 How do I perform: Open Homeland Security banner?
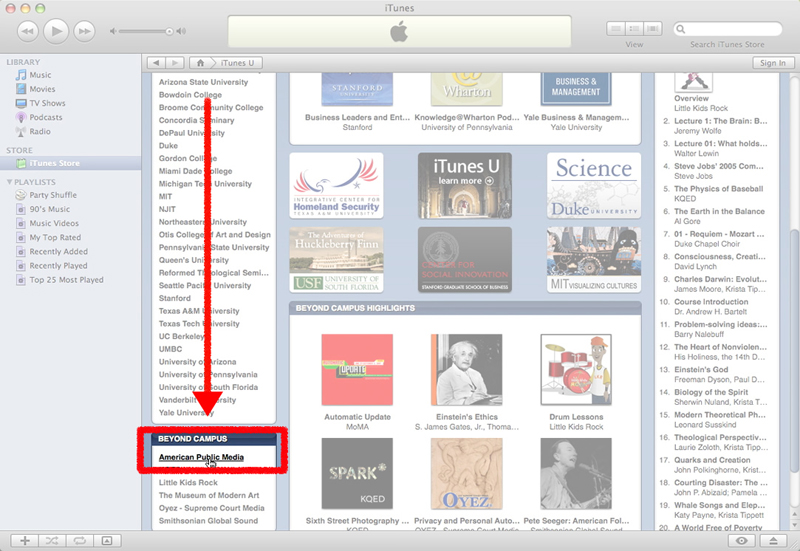(x=336, y=186)
